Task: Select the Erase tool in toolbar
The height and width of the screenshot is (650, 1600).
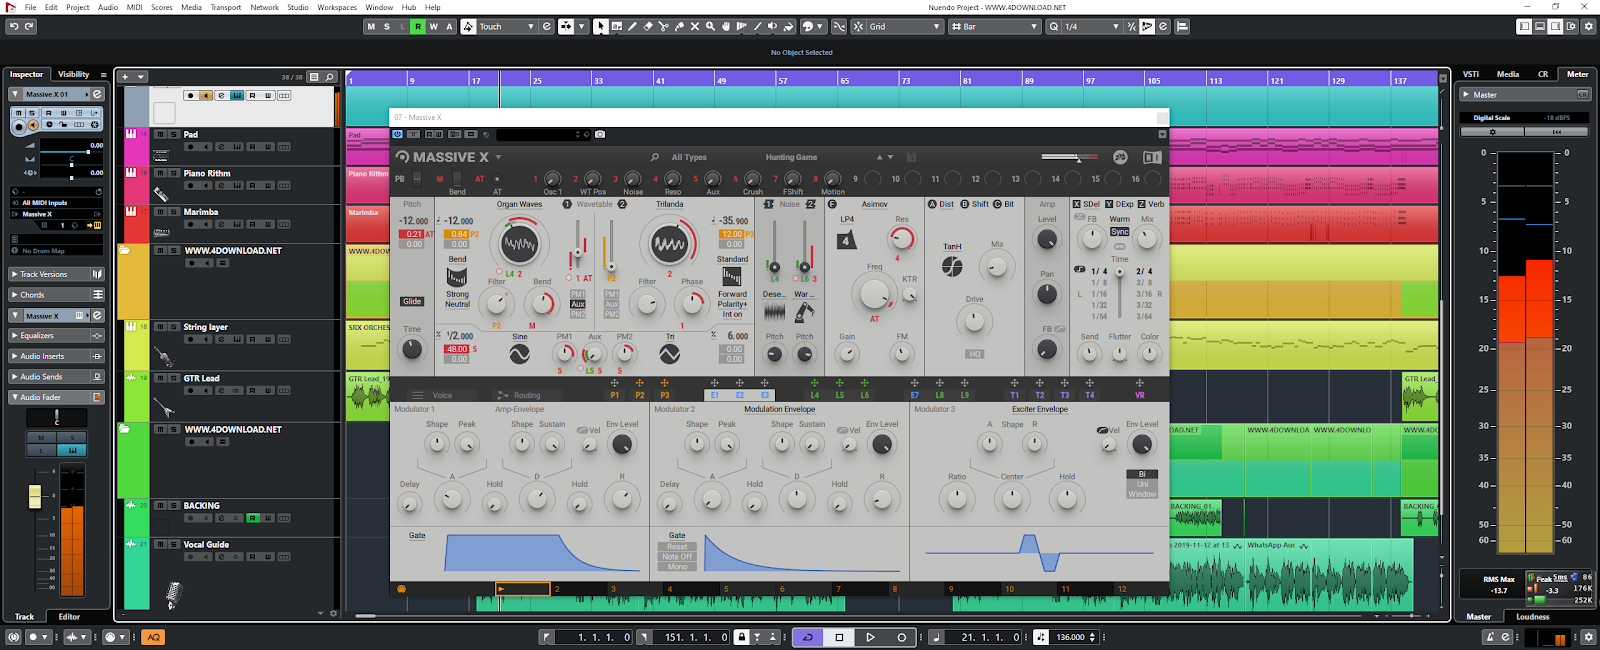Action: [648, 27]
